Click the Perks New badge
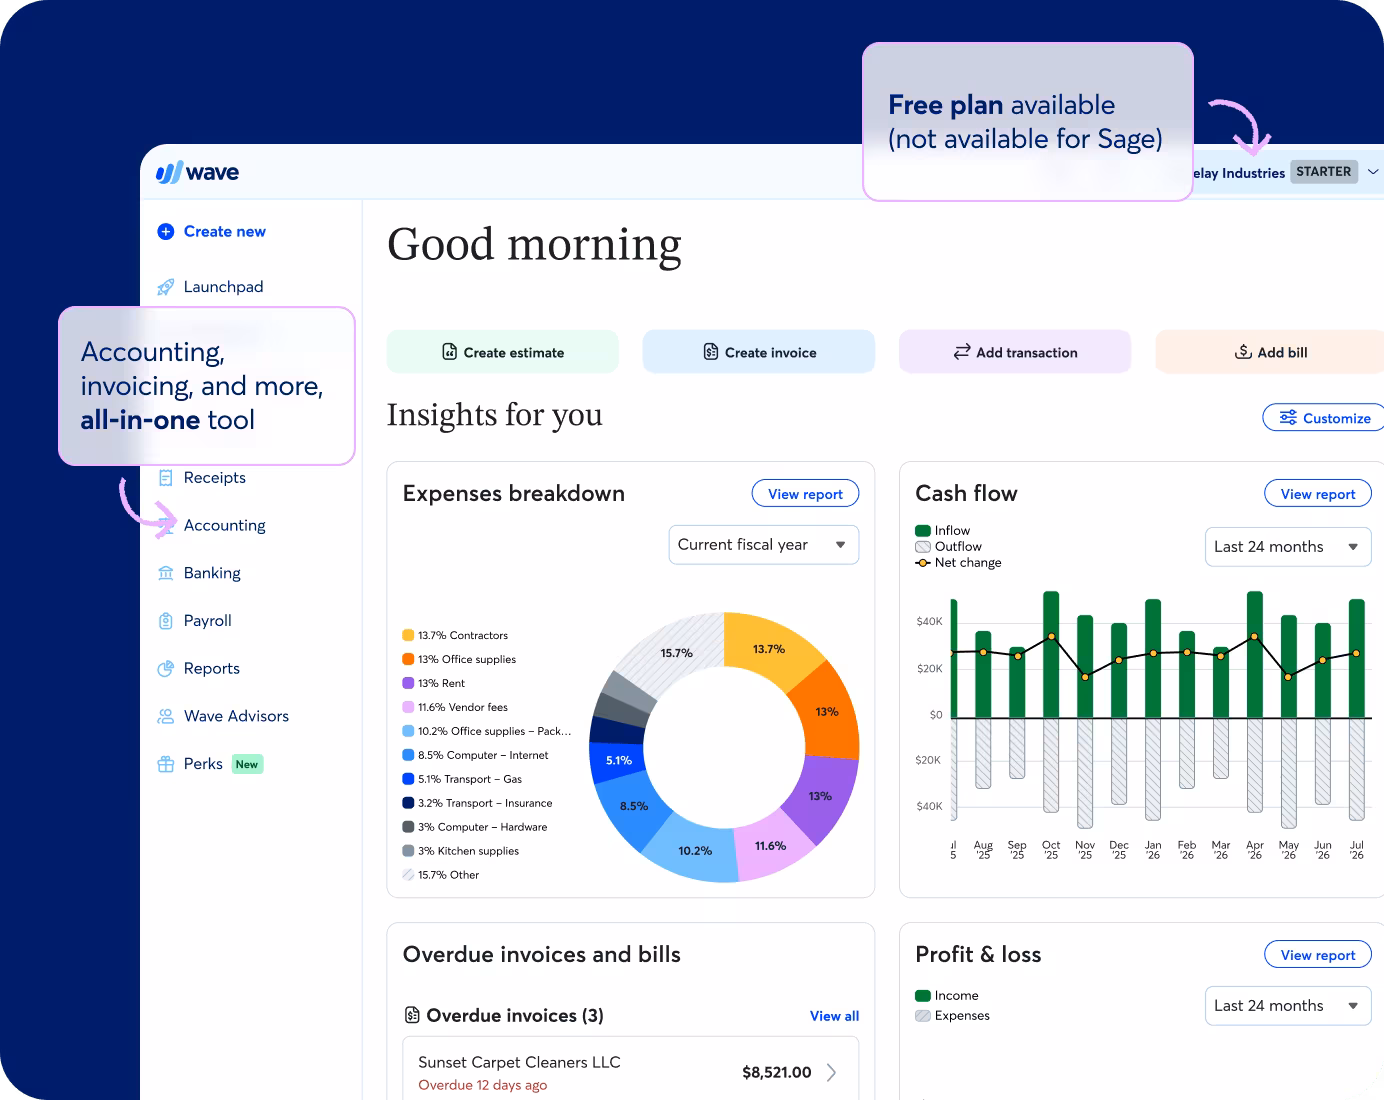1384x1100 pixels. click(247, 764)
